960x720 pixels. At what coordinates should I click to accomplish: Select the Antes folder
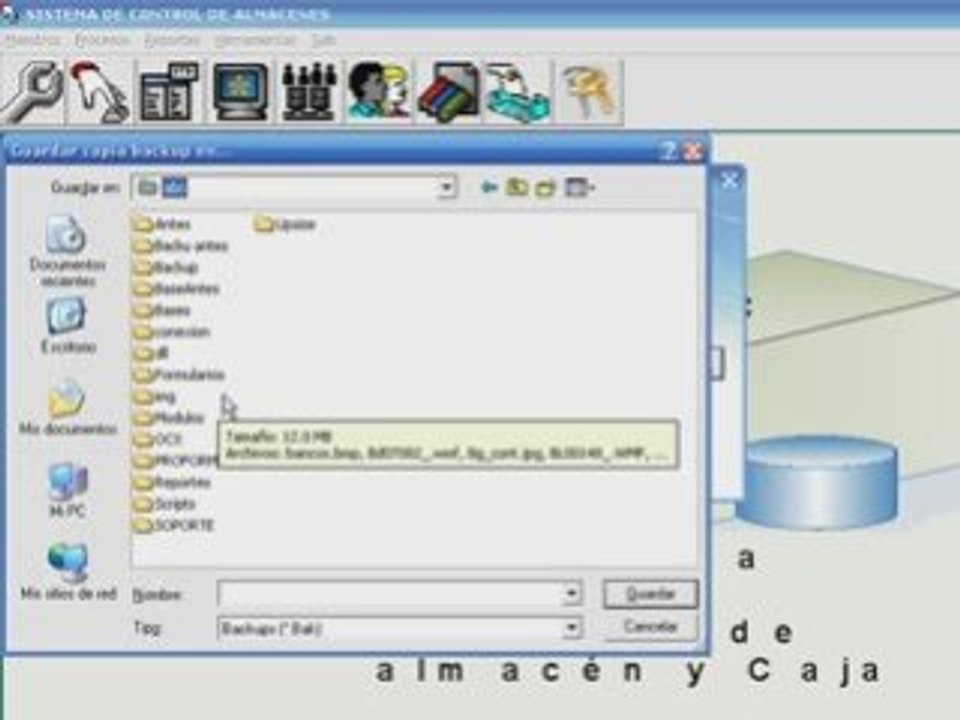tap(162, 225)
